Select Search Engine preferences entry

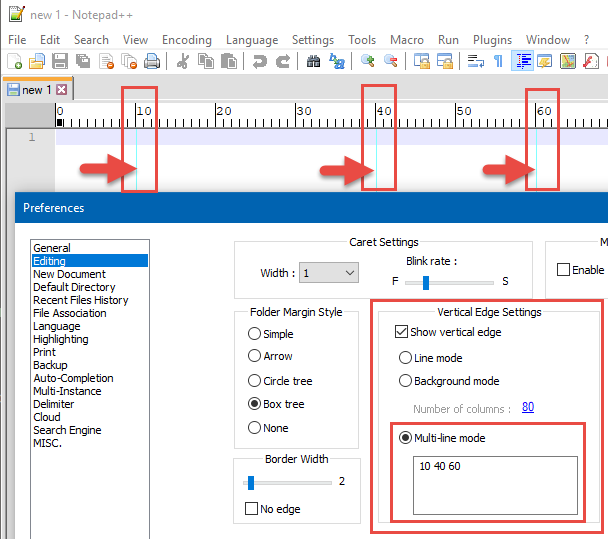pyautogui.click(x=90, y=430)
